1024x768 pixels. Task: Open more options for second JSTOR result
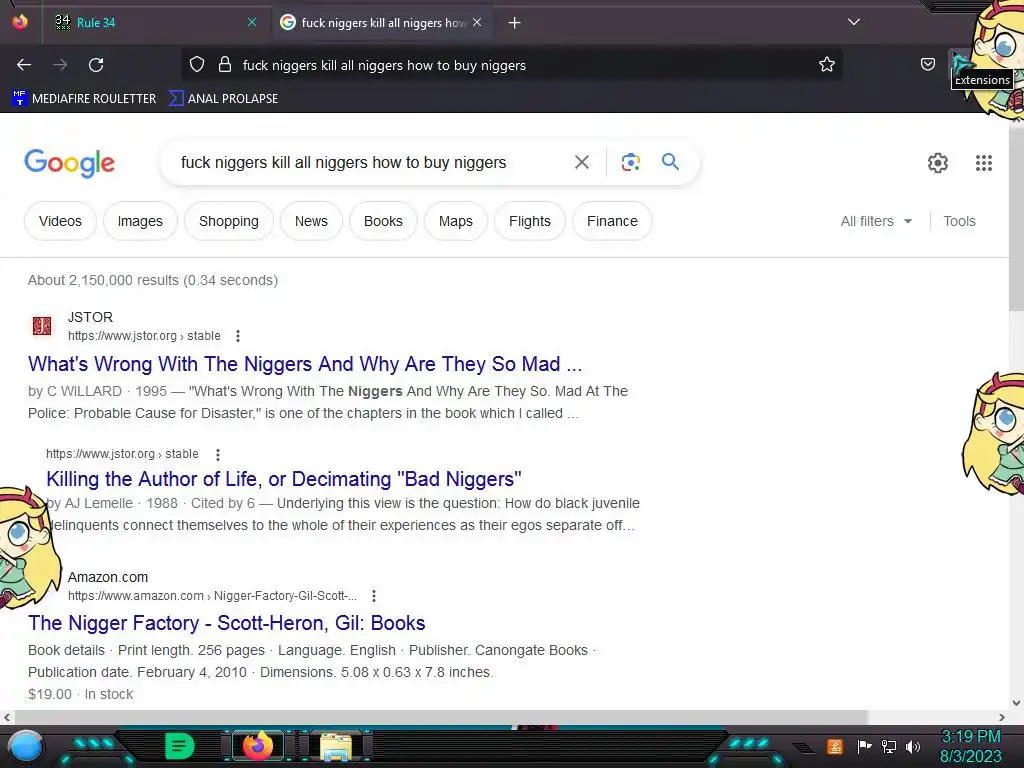[x=217, y=454]
